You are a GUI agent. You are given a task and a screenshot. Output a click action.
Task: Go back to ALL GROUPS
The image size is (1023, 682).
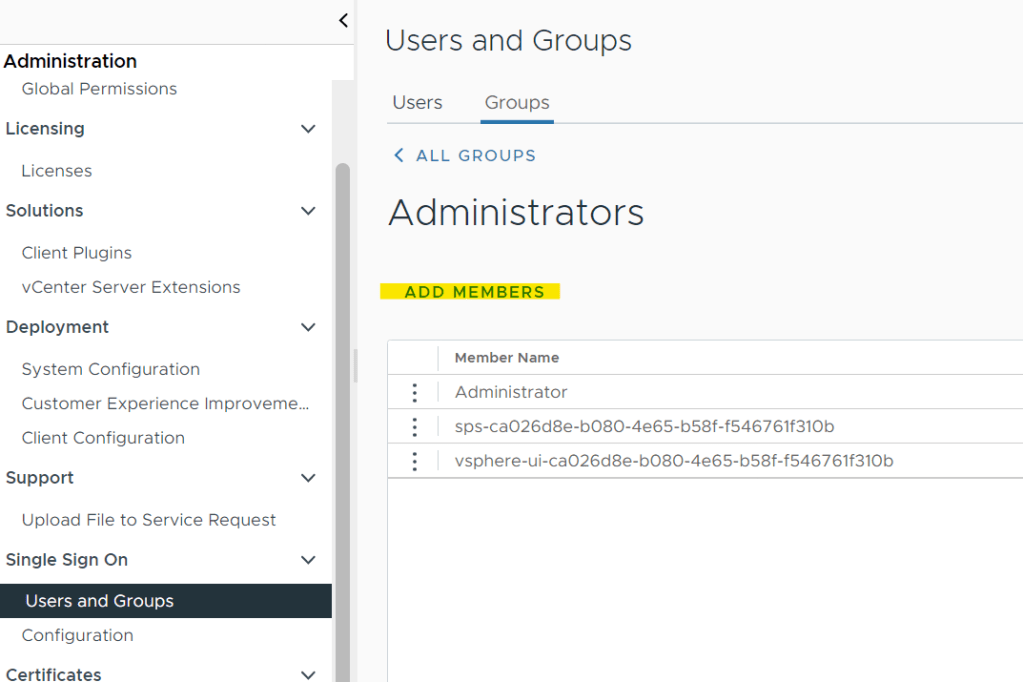(x=476, y=156)
